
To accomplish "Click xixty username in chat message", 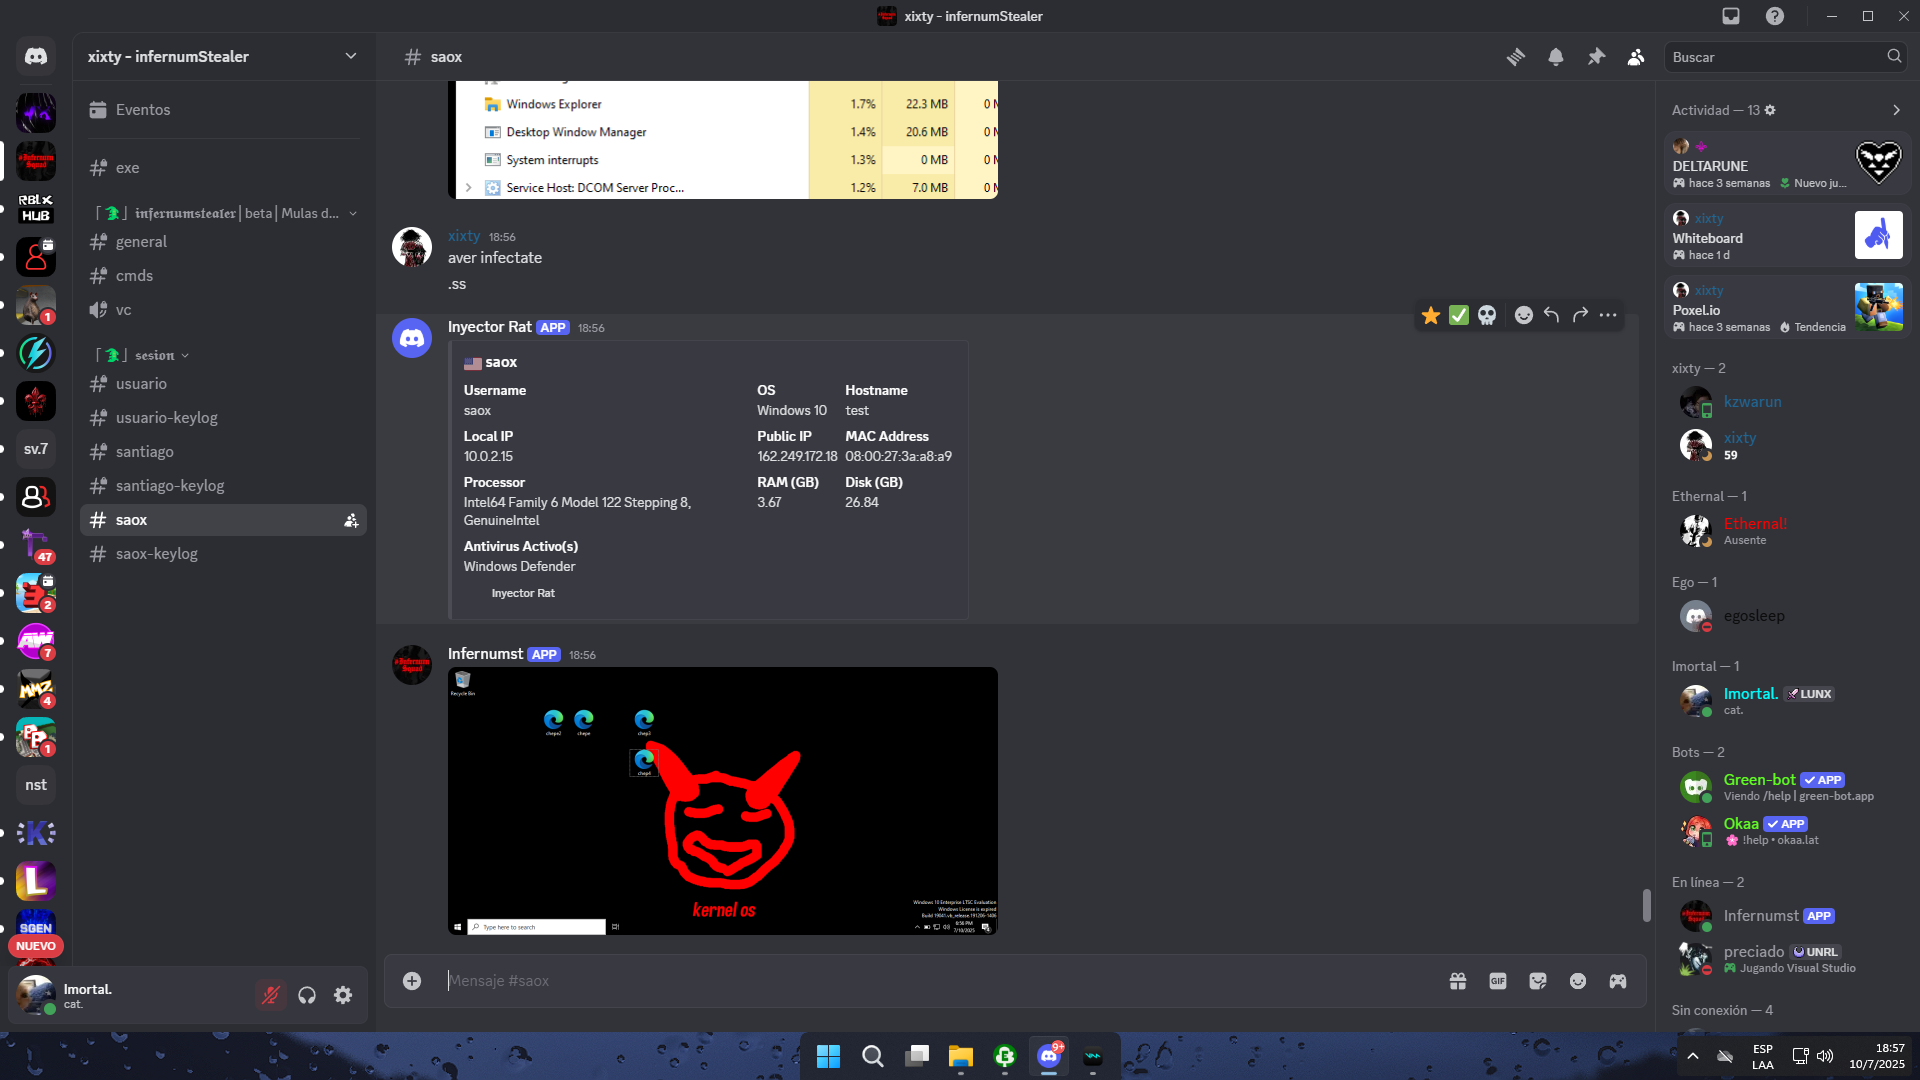I will [x=464, y=236].
